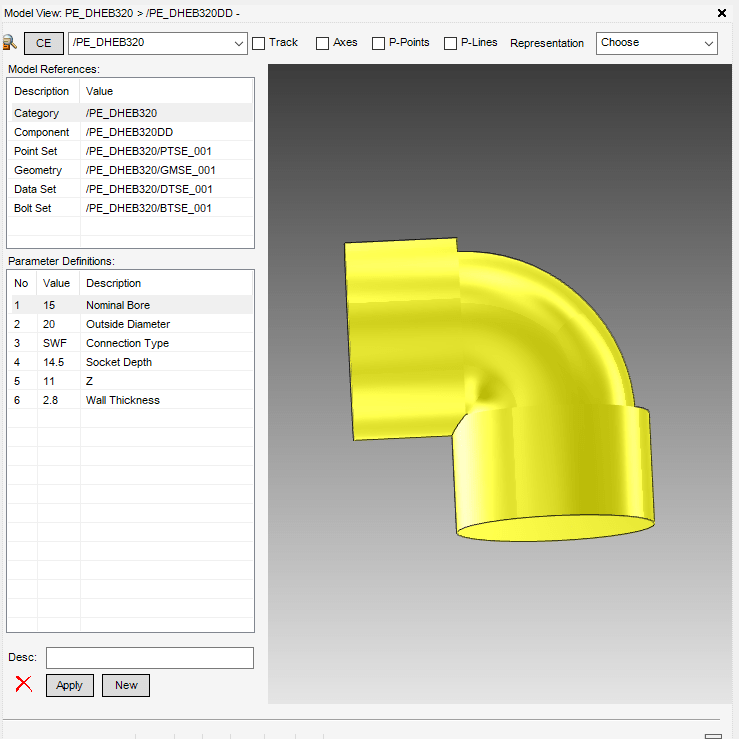Screen dimensions: 739x739
Task: Open the /PE_DHEB320 element dropdown
Action: click(238, 43)
